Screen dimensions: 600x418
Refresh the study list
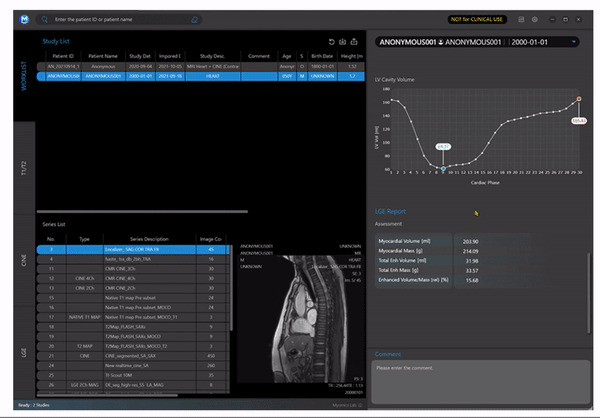point(332,42)
